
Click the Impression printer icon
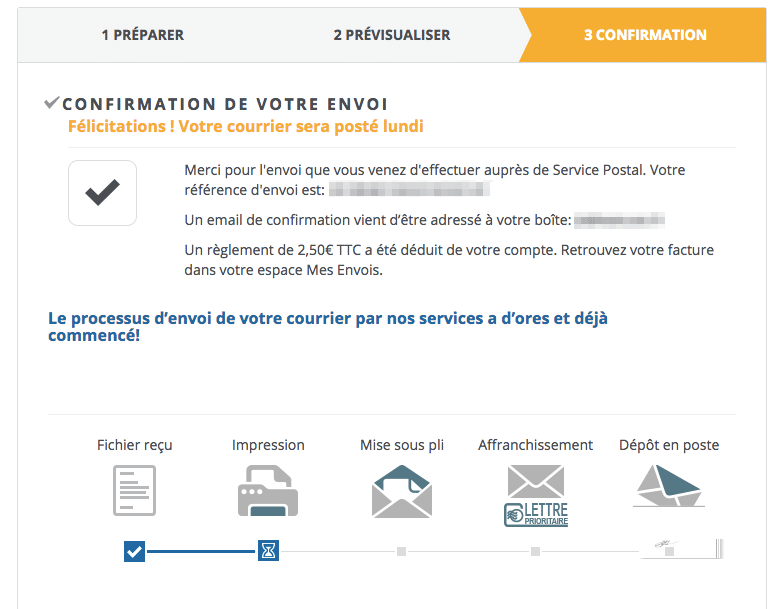268,490
